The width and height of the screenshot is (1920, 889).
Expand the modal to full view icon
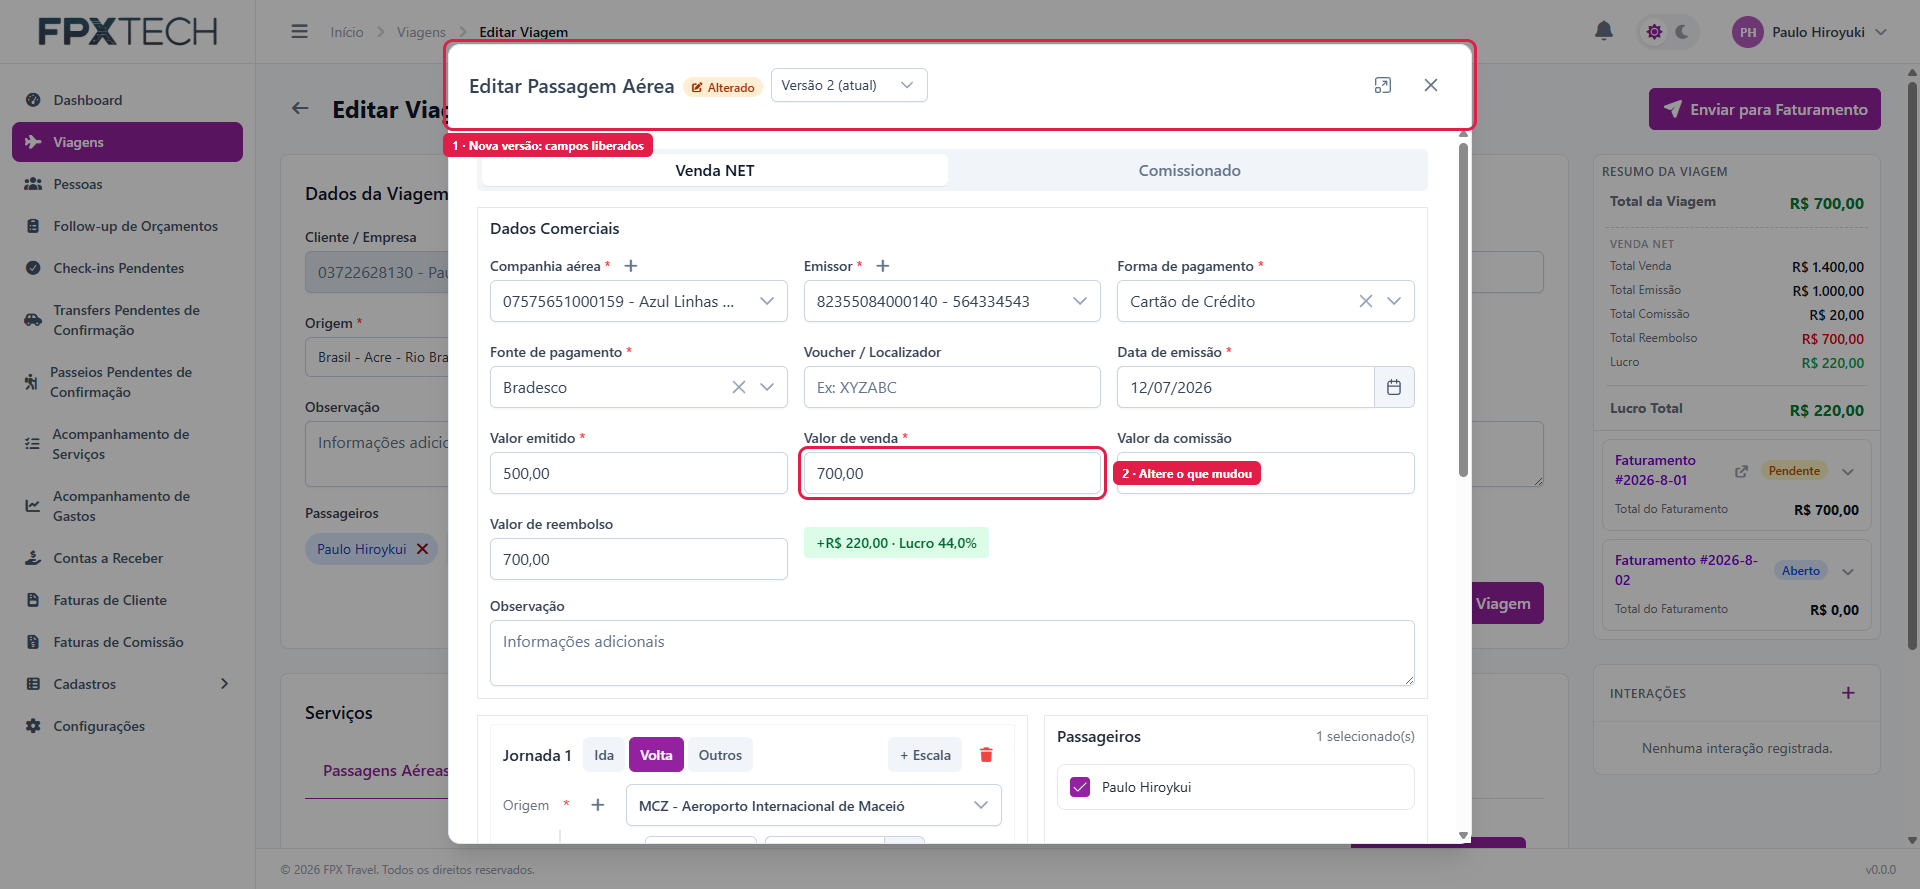[x=1383, y=85]
